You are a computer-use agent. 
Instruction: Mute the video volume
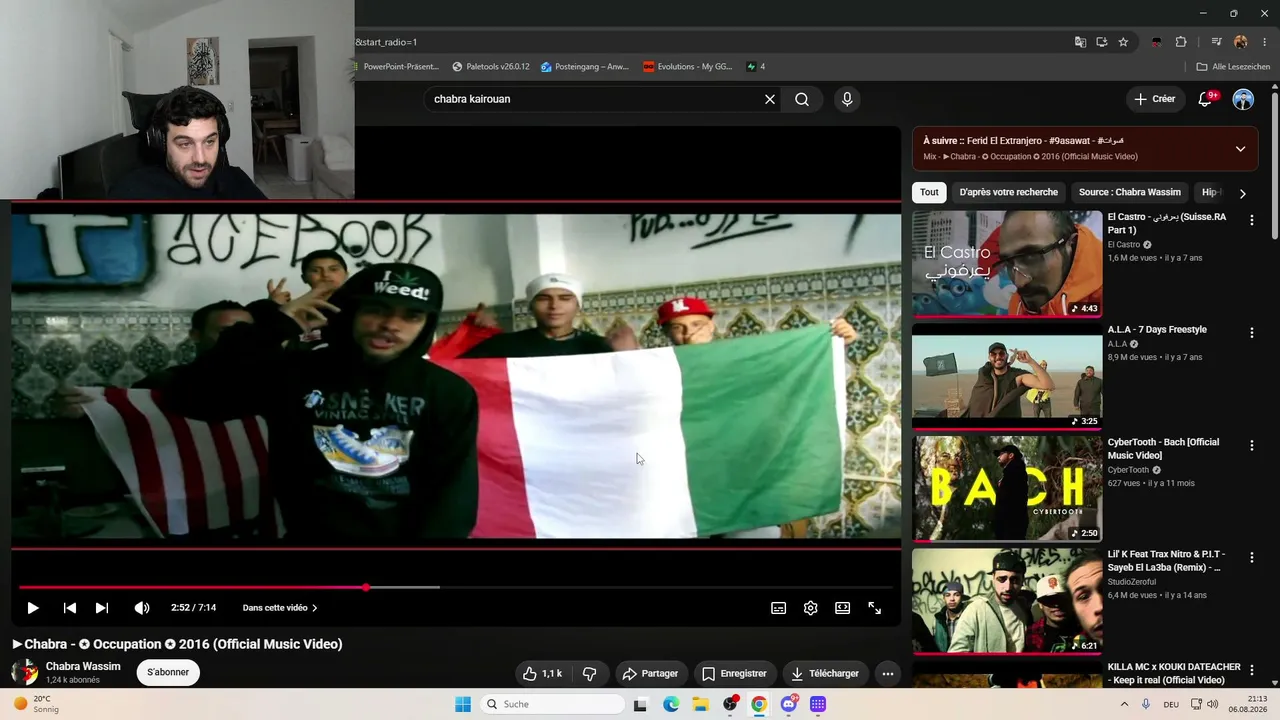(142, 608)
